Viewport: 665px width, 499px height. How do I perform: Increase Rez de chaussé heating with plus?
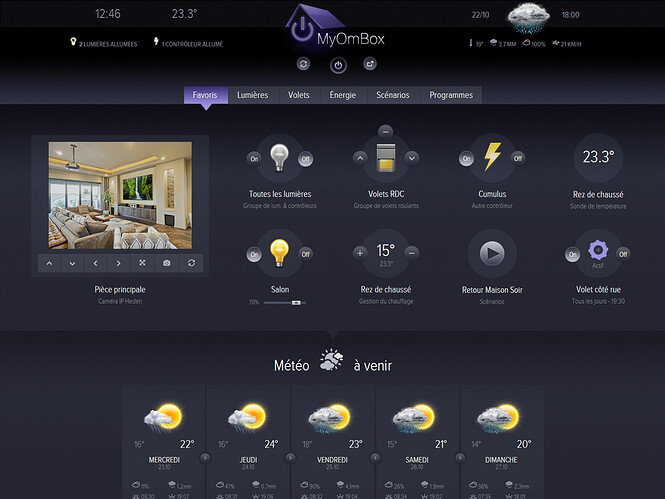click(360, 253)
